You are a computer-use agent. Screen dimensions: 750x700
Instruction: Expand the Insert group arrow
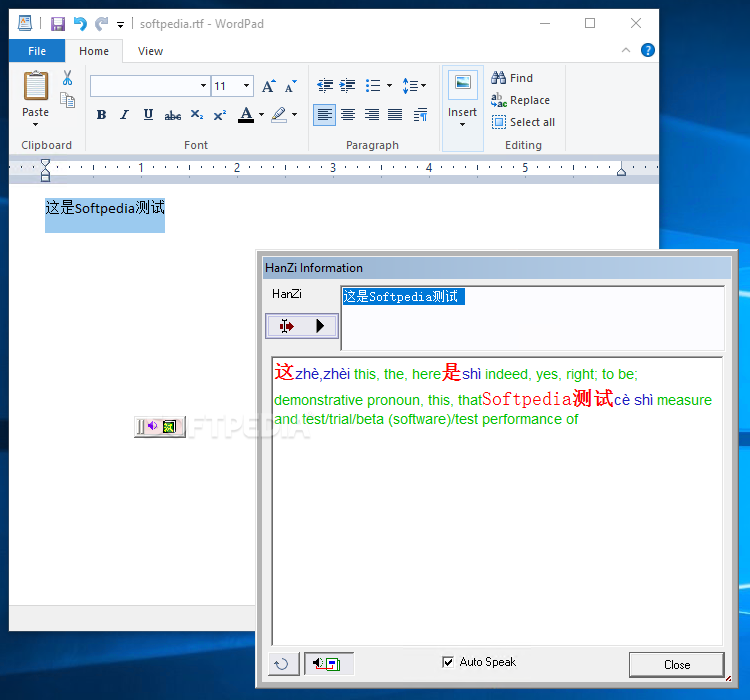[463, 124]
